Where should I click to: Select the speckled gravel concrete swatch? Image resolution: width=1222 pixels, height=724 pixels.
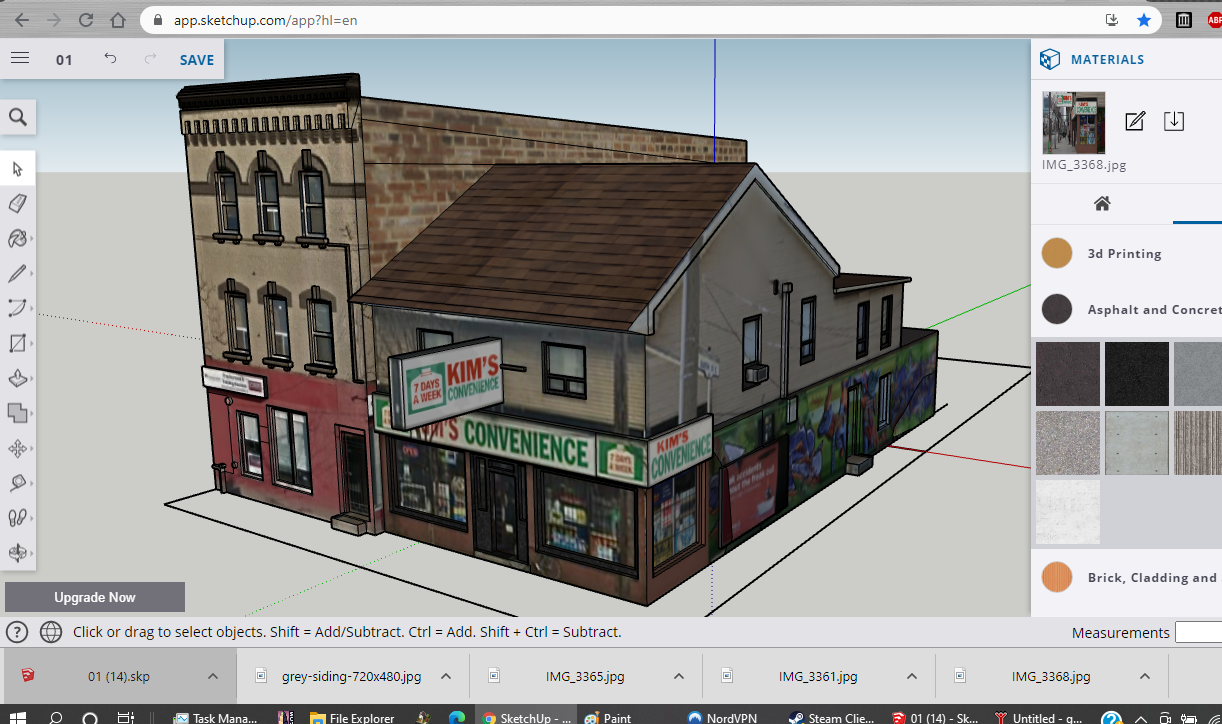tap(1068, 443)
